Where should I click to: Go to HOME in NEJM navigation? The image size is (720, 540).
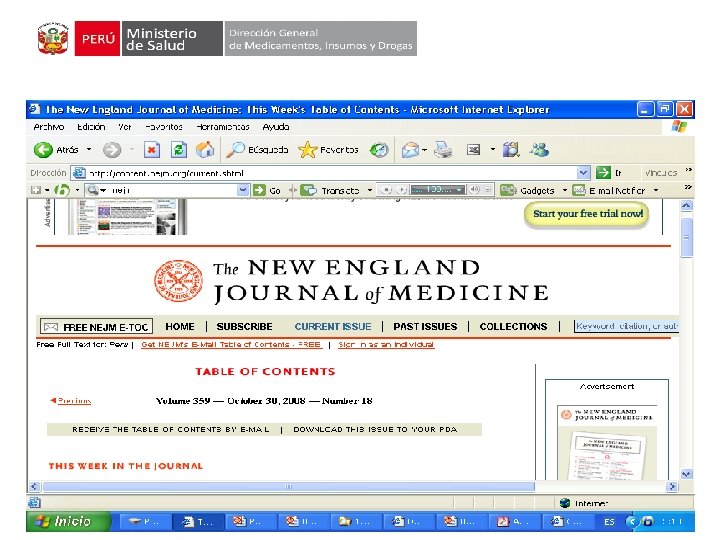click(180, 326)
